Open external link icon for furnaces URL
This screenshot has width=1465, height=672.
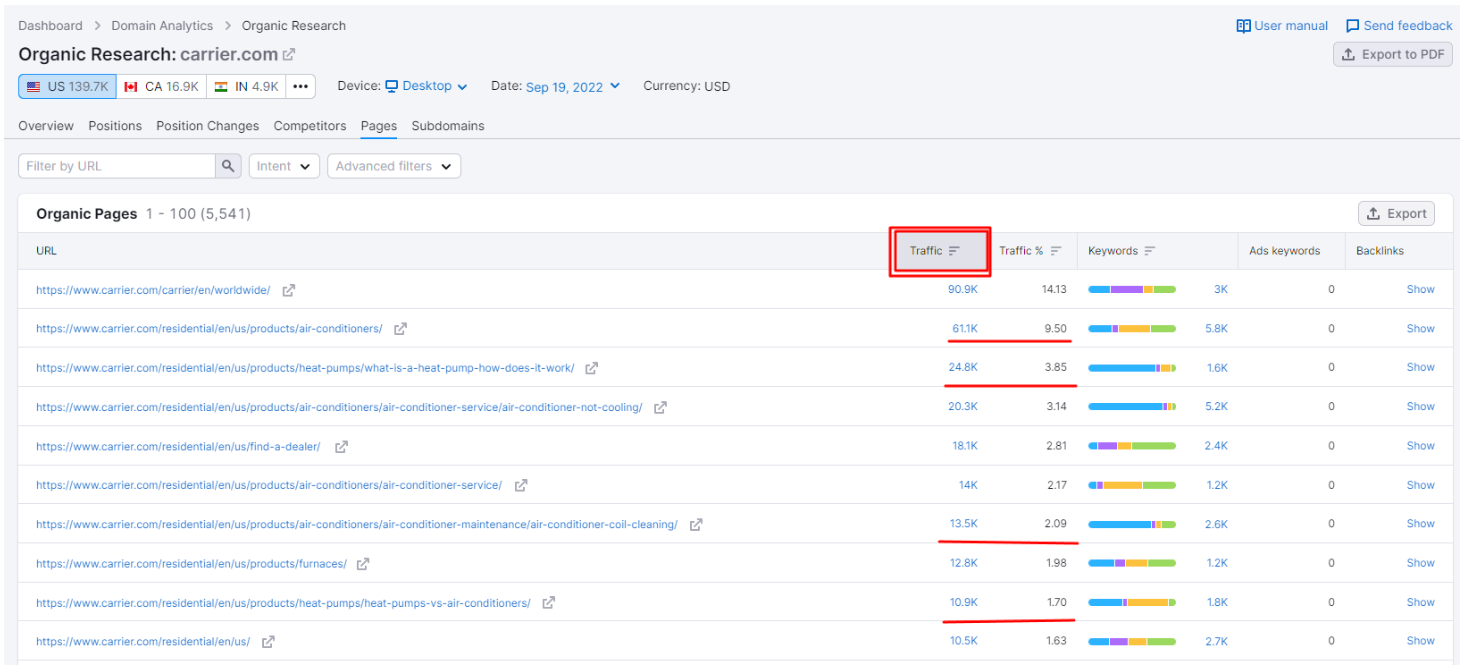click(363, 564)
